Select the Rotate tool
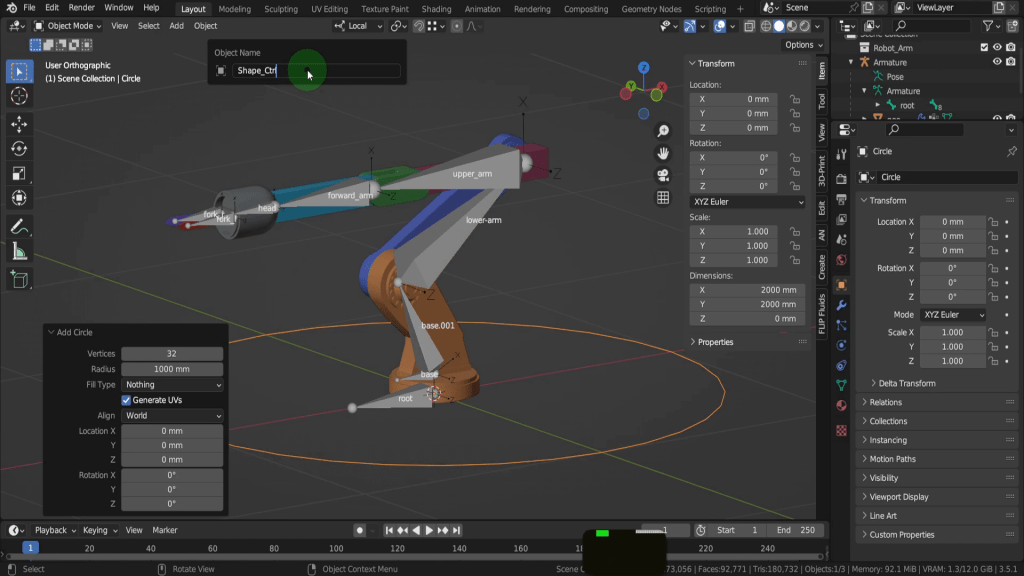Viewport: 1024px width, 576px height. coord(19,148)
